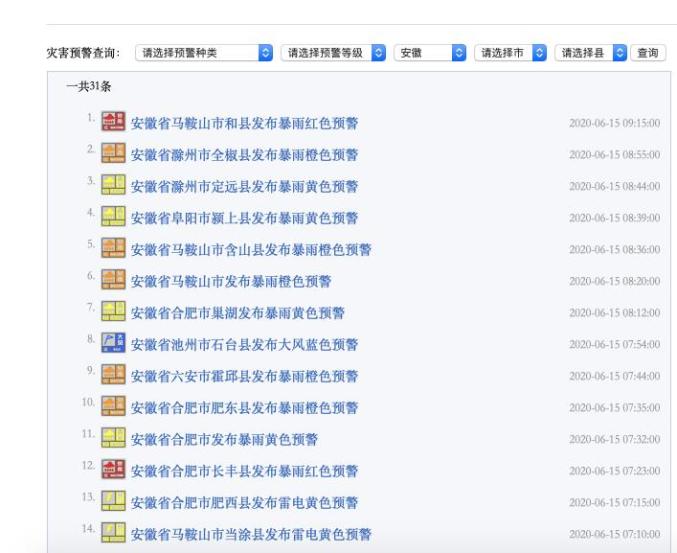The width and height of the screenshot is (677, 553).
Task: Open link 安徽省马鞍山市当涂县发布雷电黄色预警
Action: coord(251,534)
